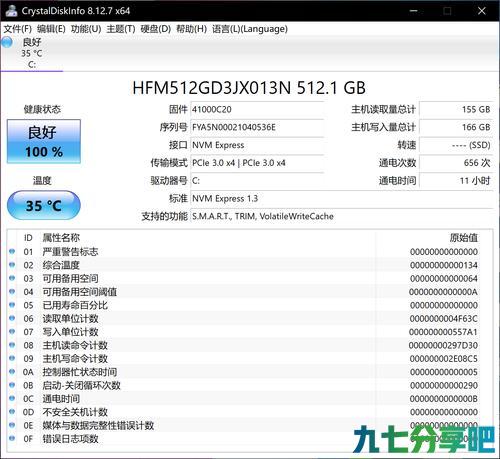Click the 原始值 column header
This screenshot has height=459, width=500.
point(464,238)
